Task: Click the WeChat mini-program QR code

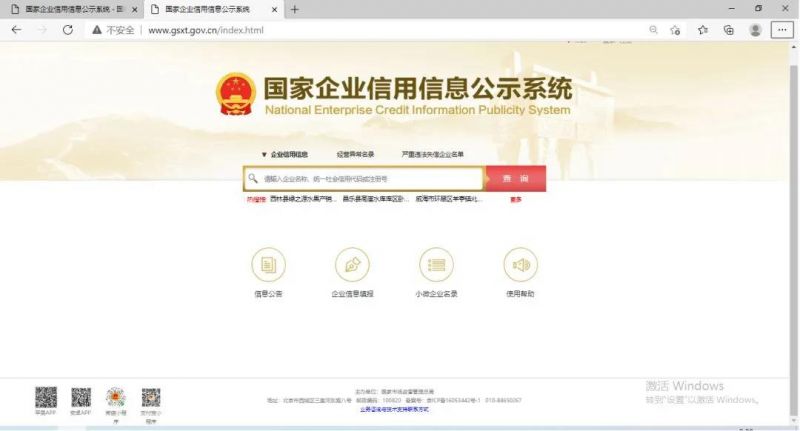Action: click(116, 397)
